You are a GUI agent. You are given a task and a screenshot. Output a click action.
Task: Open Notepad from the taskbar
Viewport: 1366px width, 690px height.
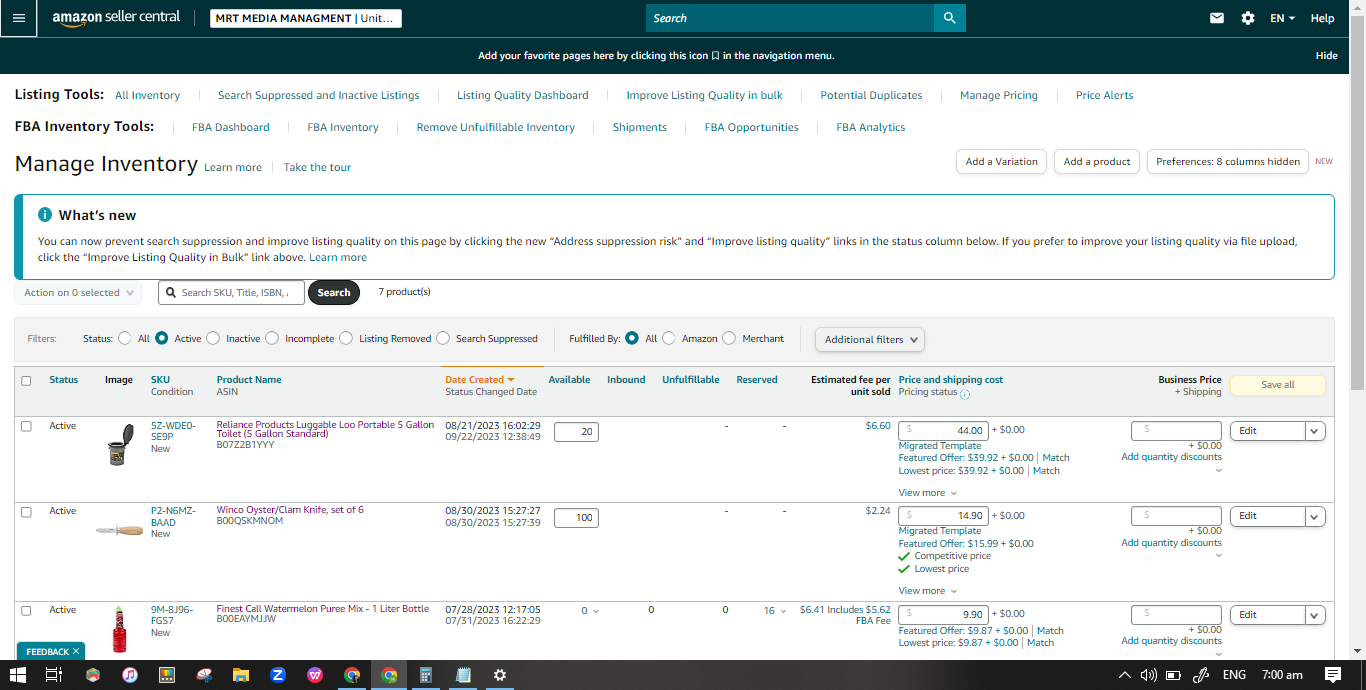coord(463,675)
